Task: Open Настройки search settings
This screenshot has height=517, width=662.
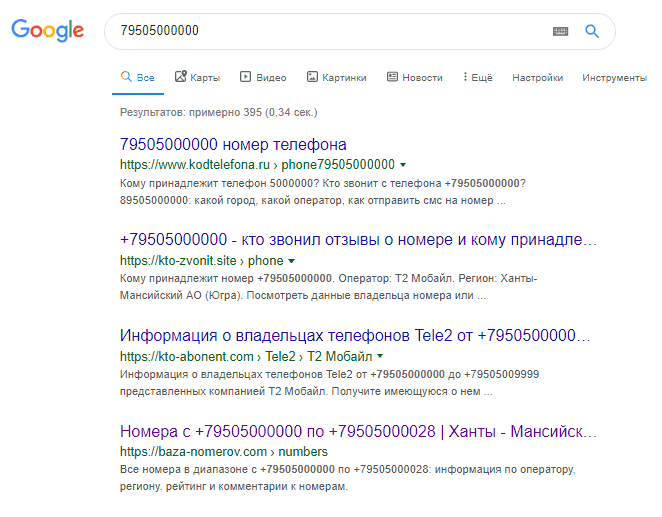Action: pos(537,78)
